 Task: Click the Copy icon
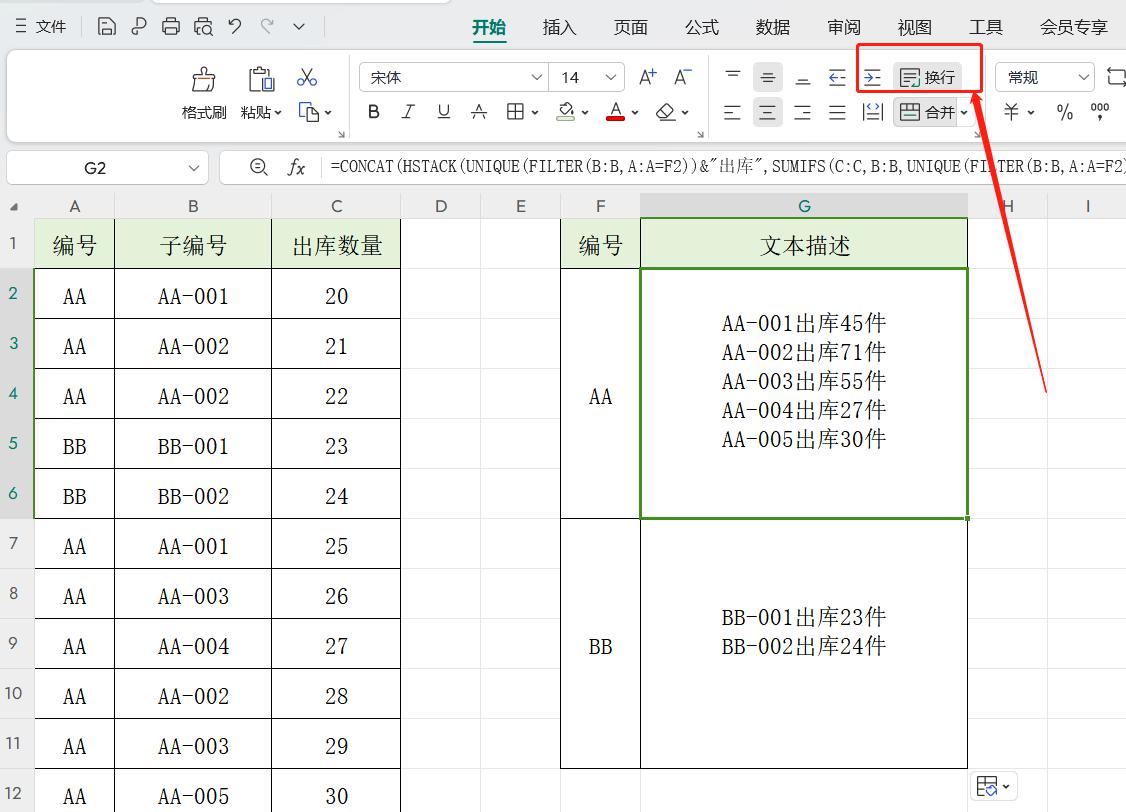[308, 112]
